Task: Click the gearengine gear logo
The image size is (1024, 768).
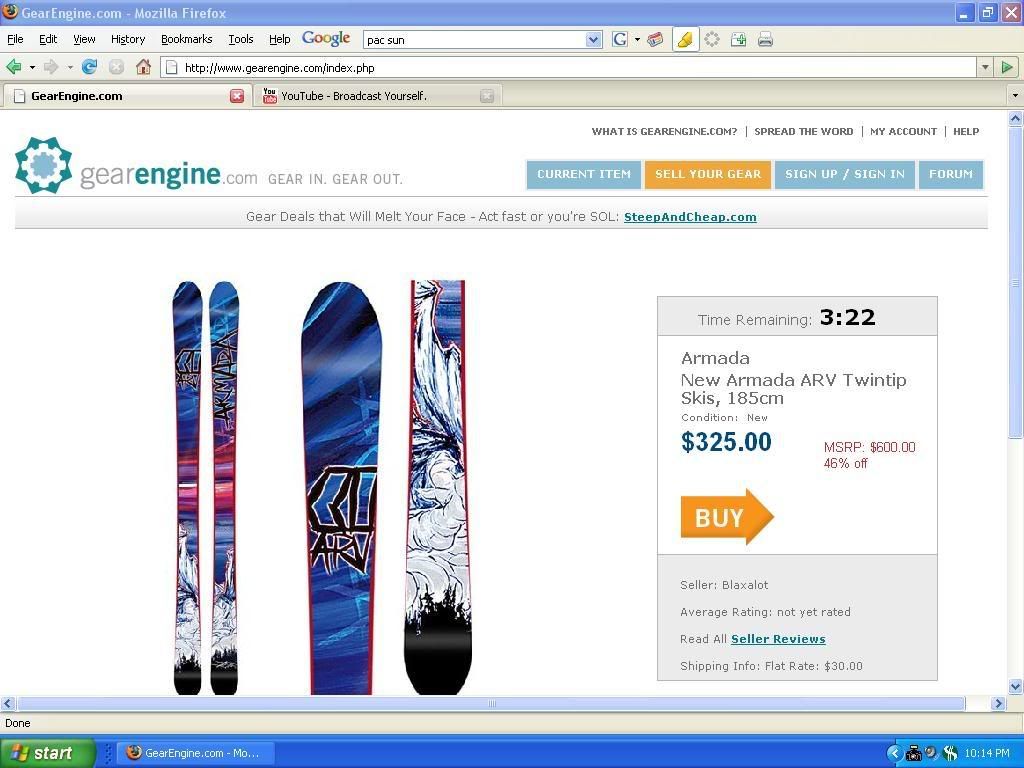Action: point(43,165)
